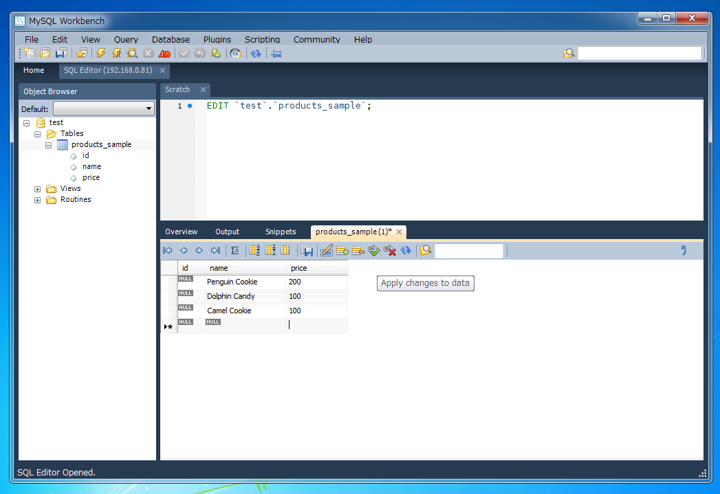Export recordset with the grid save icon
Image resolution: width=720 pixels, height=494 pixels.
click(307, 250)
